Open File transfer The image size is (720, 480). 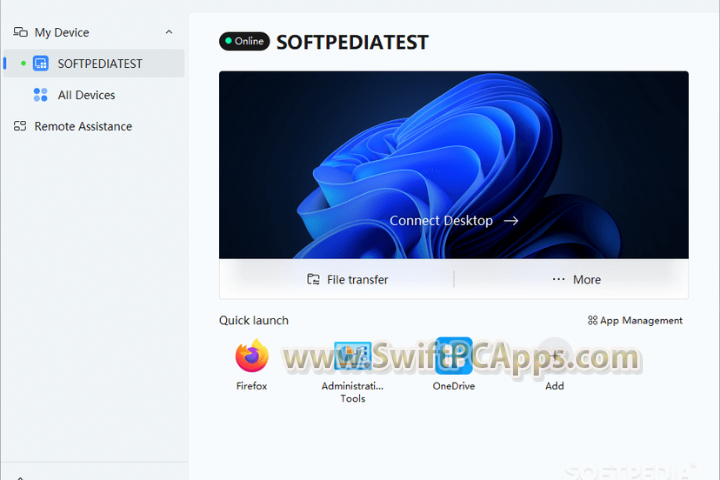[348, 279]
